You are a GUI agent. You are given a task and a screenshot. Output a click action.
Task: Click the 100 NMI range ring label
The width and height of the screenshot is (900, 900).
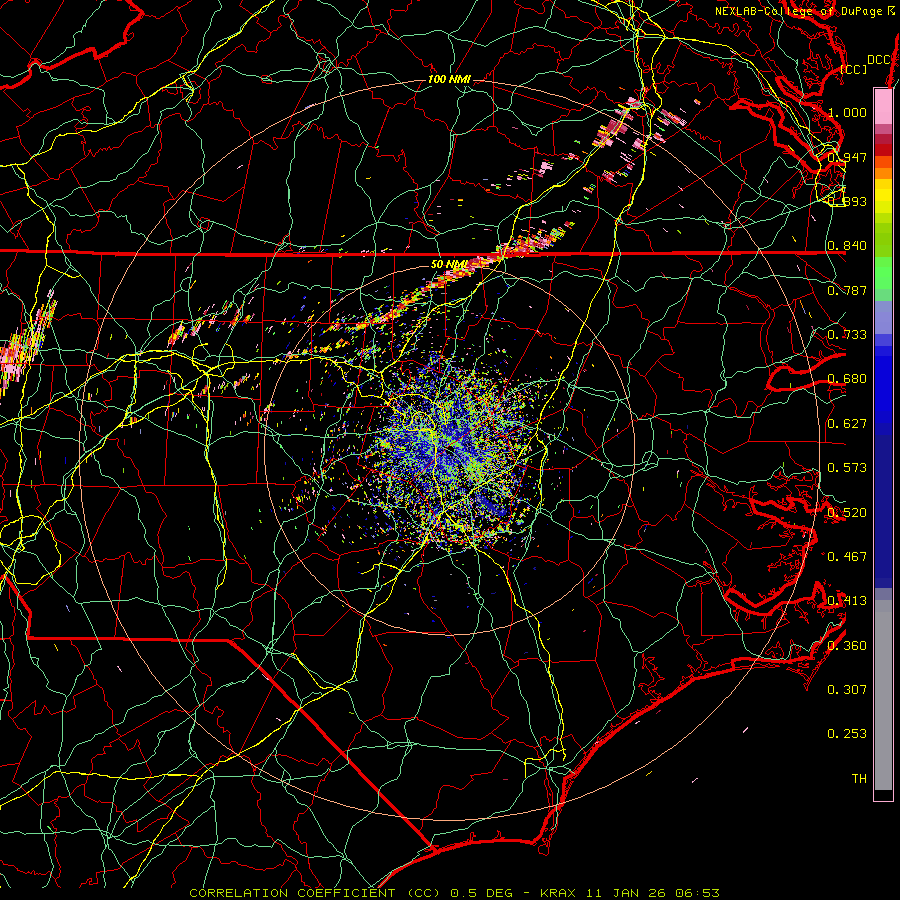(449, 79)
